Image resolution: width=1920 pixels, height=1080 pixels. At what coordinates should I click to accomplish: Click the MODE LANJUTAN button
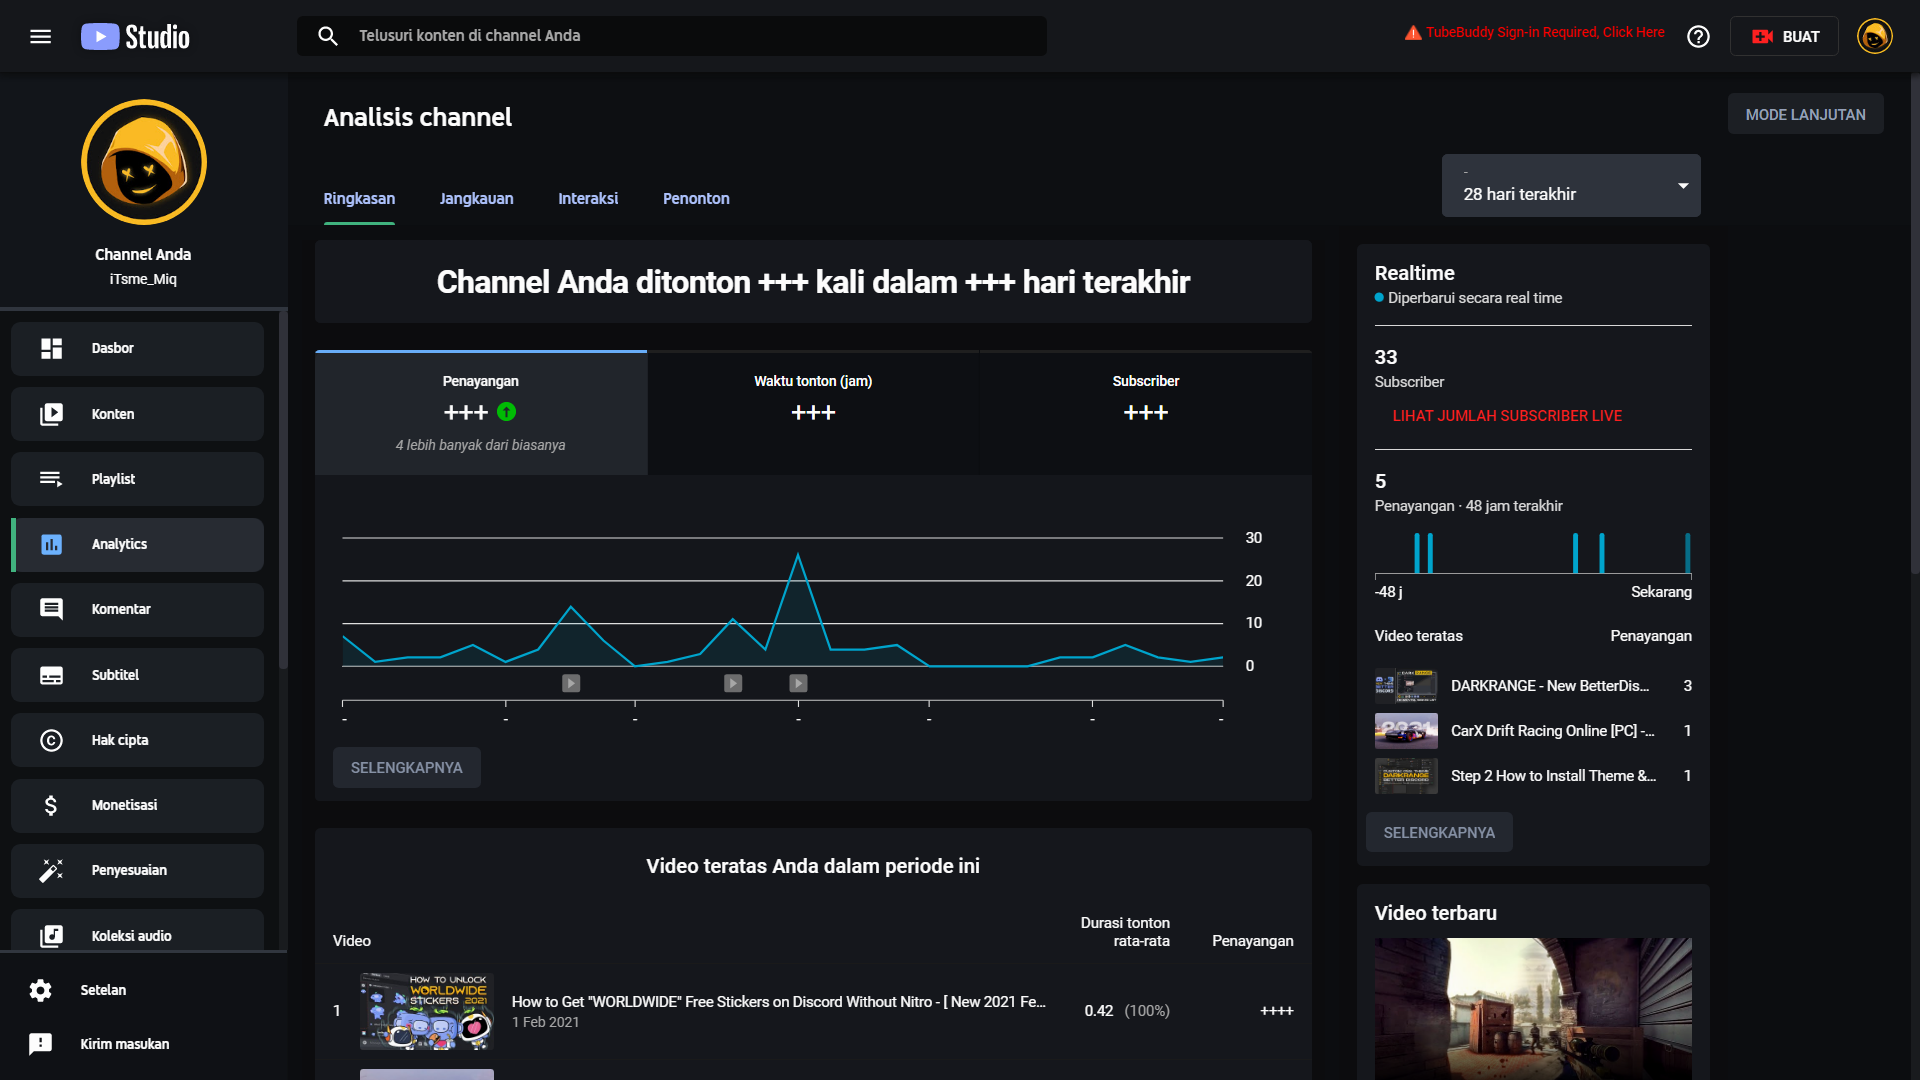[1805, 114]
